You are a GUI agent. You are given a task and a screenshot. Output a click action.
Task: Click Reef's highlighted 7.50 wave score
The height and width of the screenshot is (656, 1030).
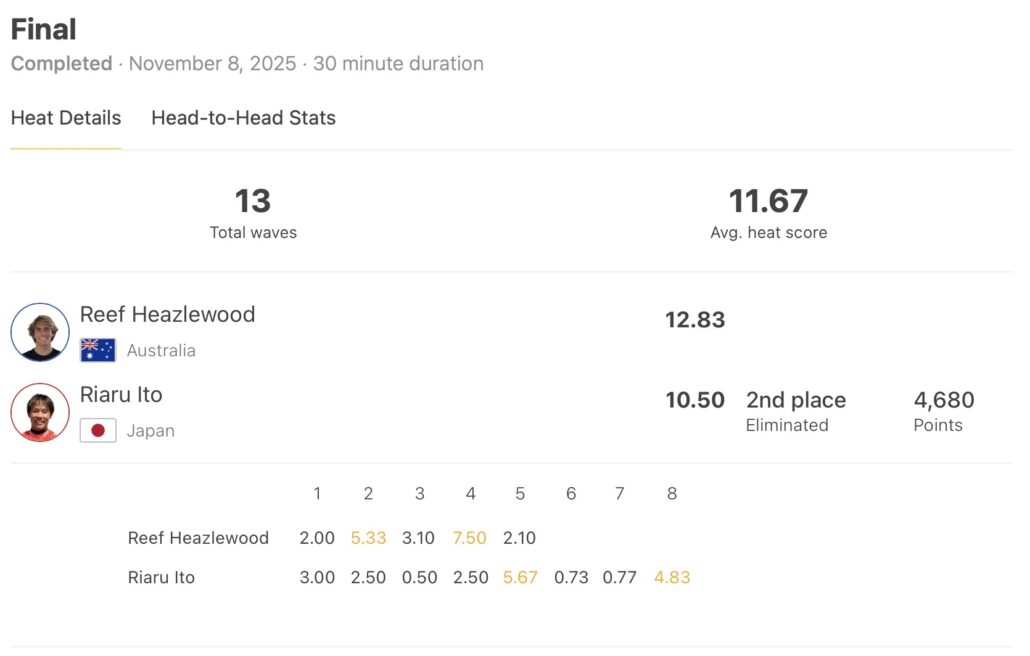tap(470, 538)
